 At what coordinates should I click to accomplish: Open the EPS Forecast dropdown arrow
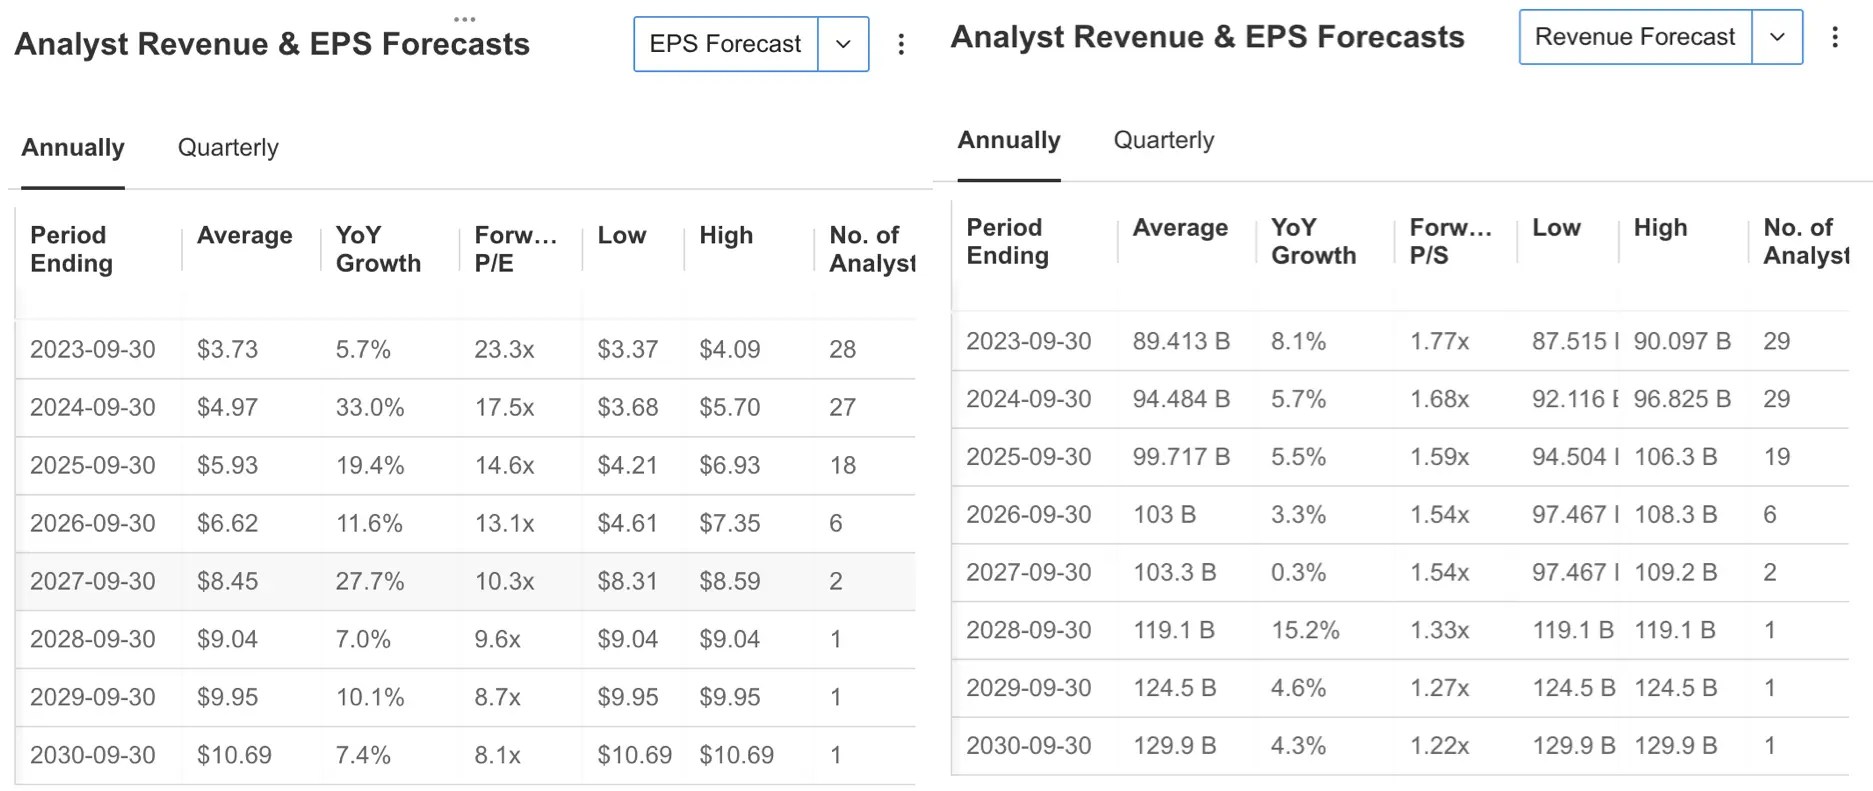click(x=843, y=44)
